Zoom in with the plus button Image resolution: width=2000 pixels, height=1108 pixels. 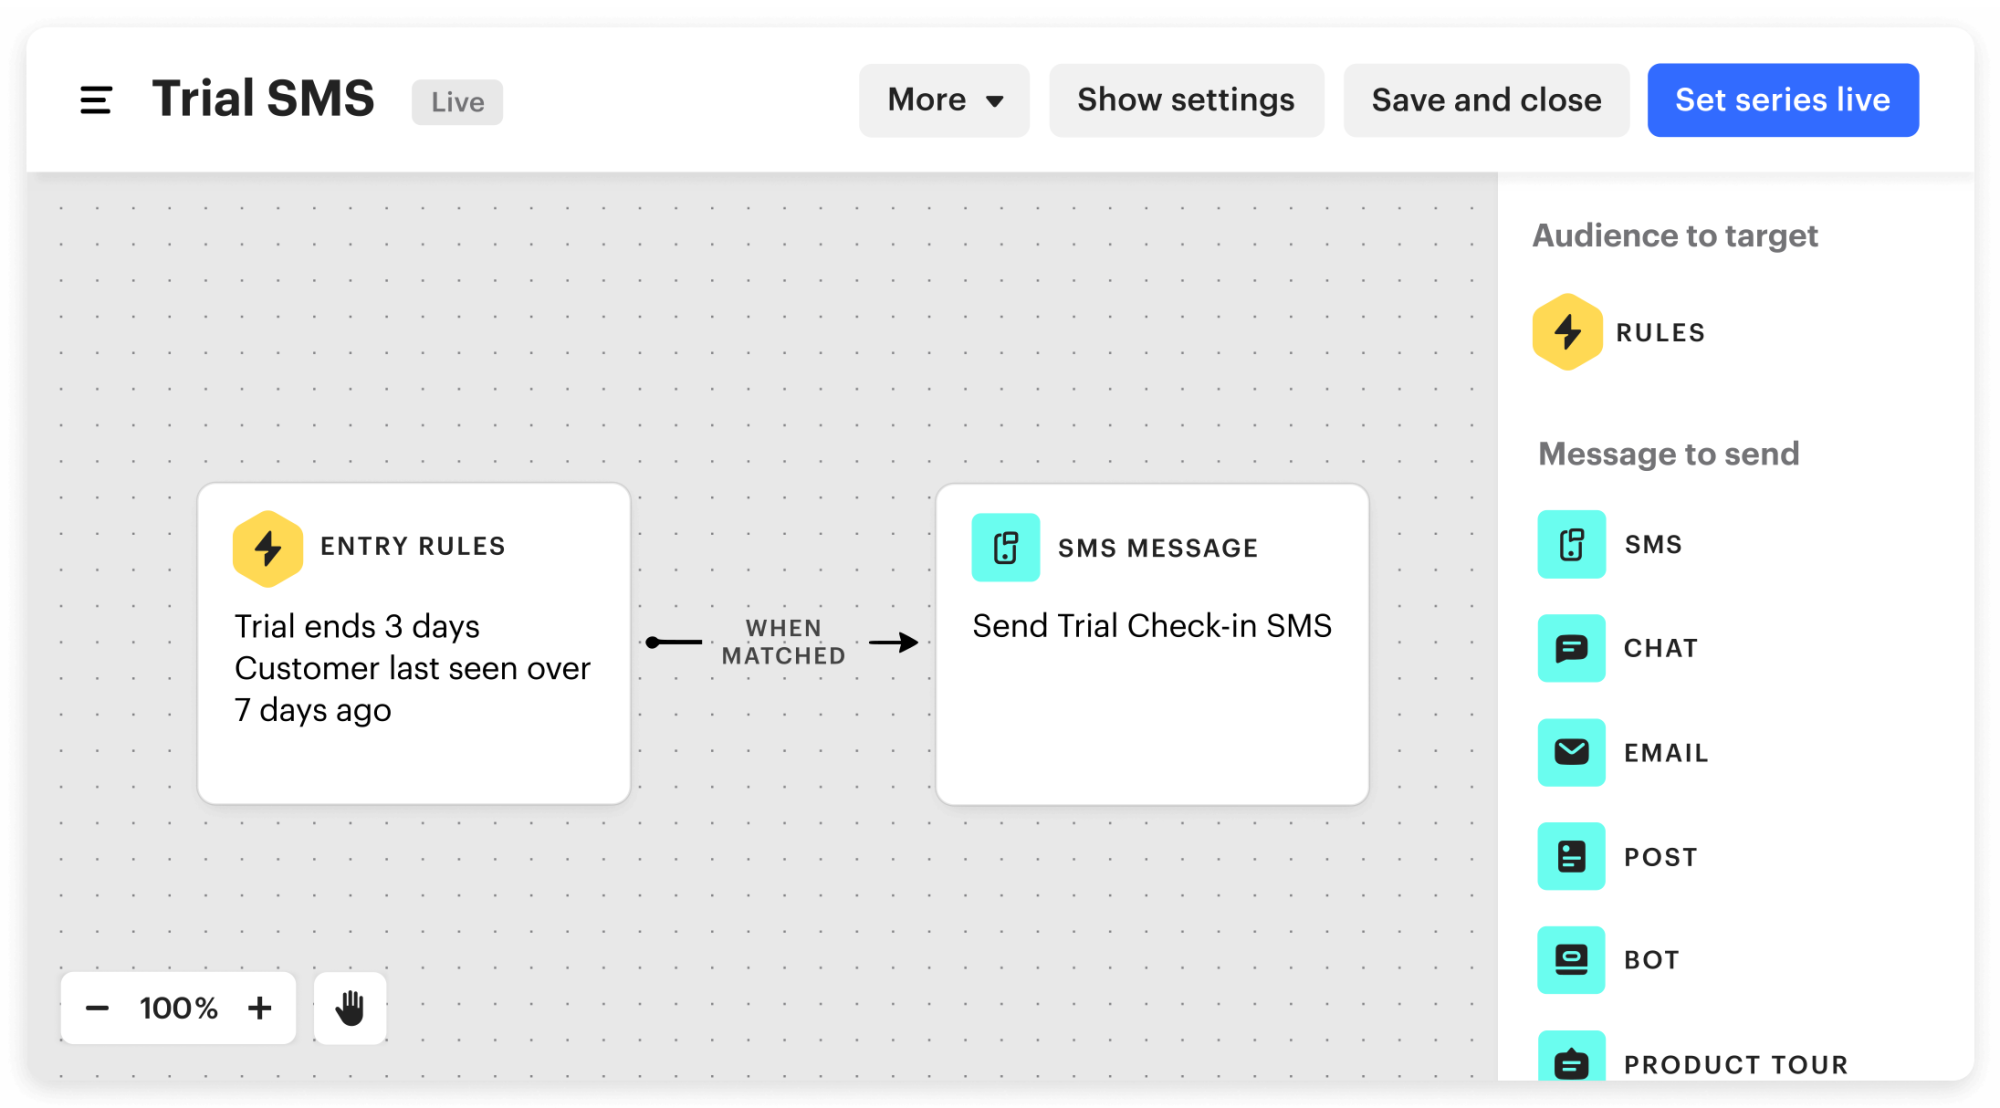click(260, 1008)
